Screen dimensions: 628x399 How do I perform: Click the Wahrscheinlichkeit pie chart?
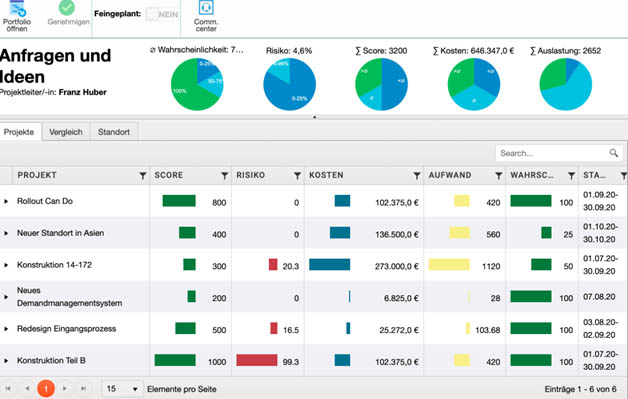pos(197,84)
